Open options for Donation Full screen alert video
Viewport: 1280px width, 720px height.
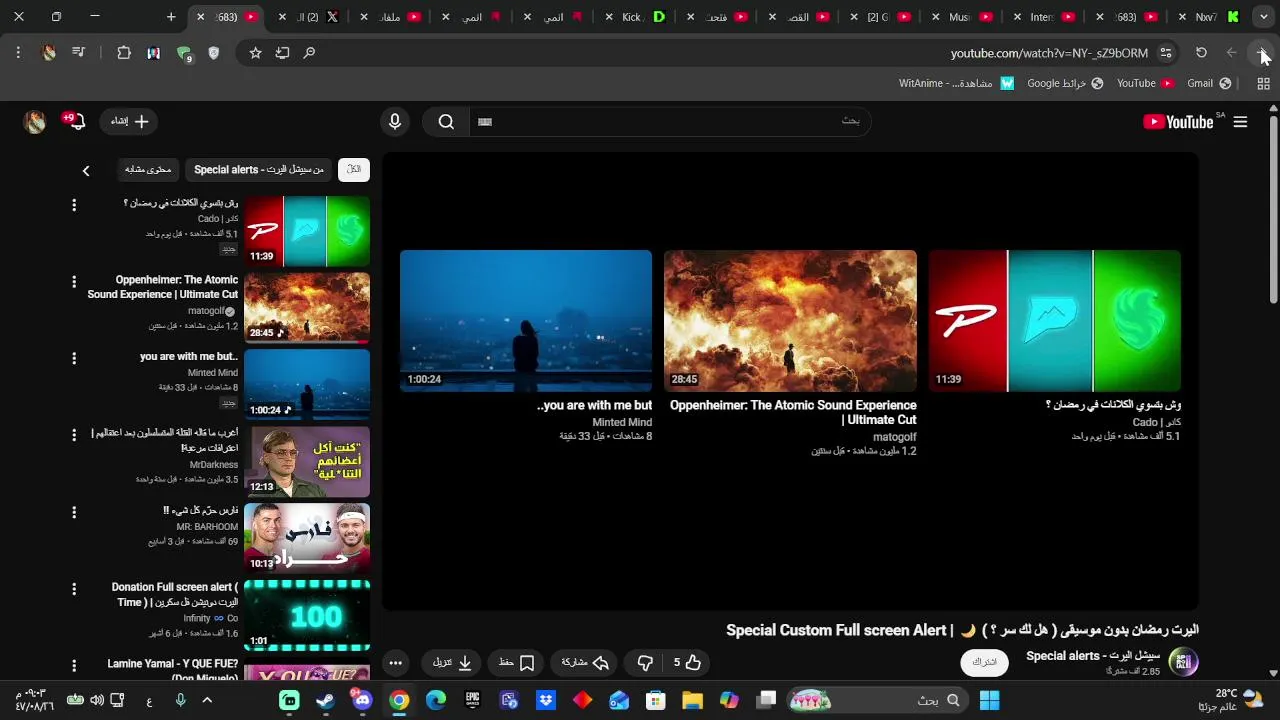[x=73, y=589]
